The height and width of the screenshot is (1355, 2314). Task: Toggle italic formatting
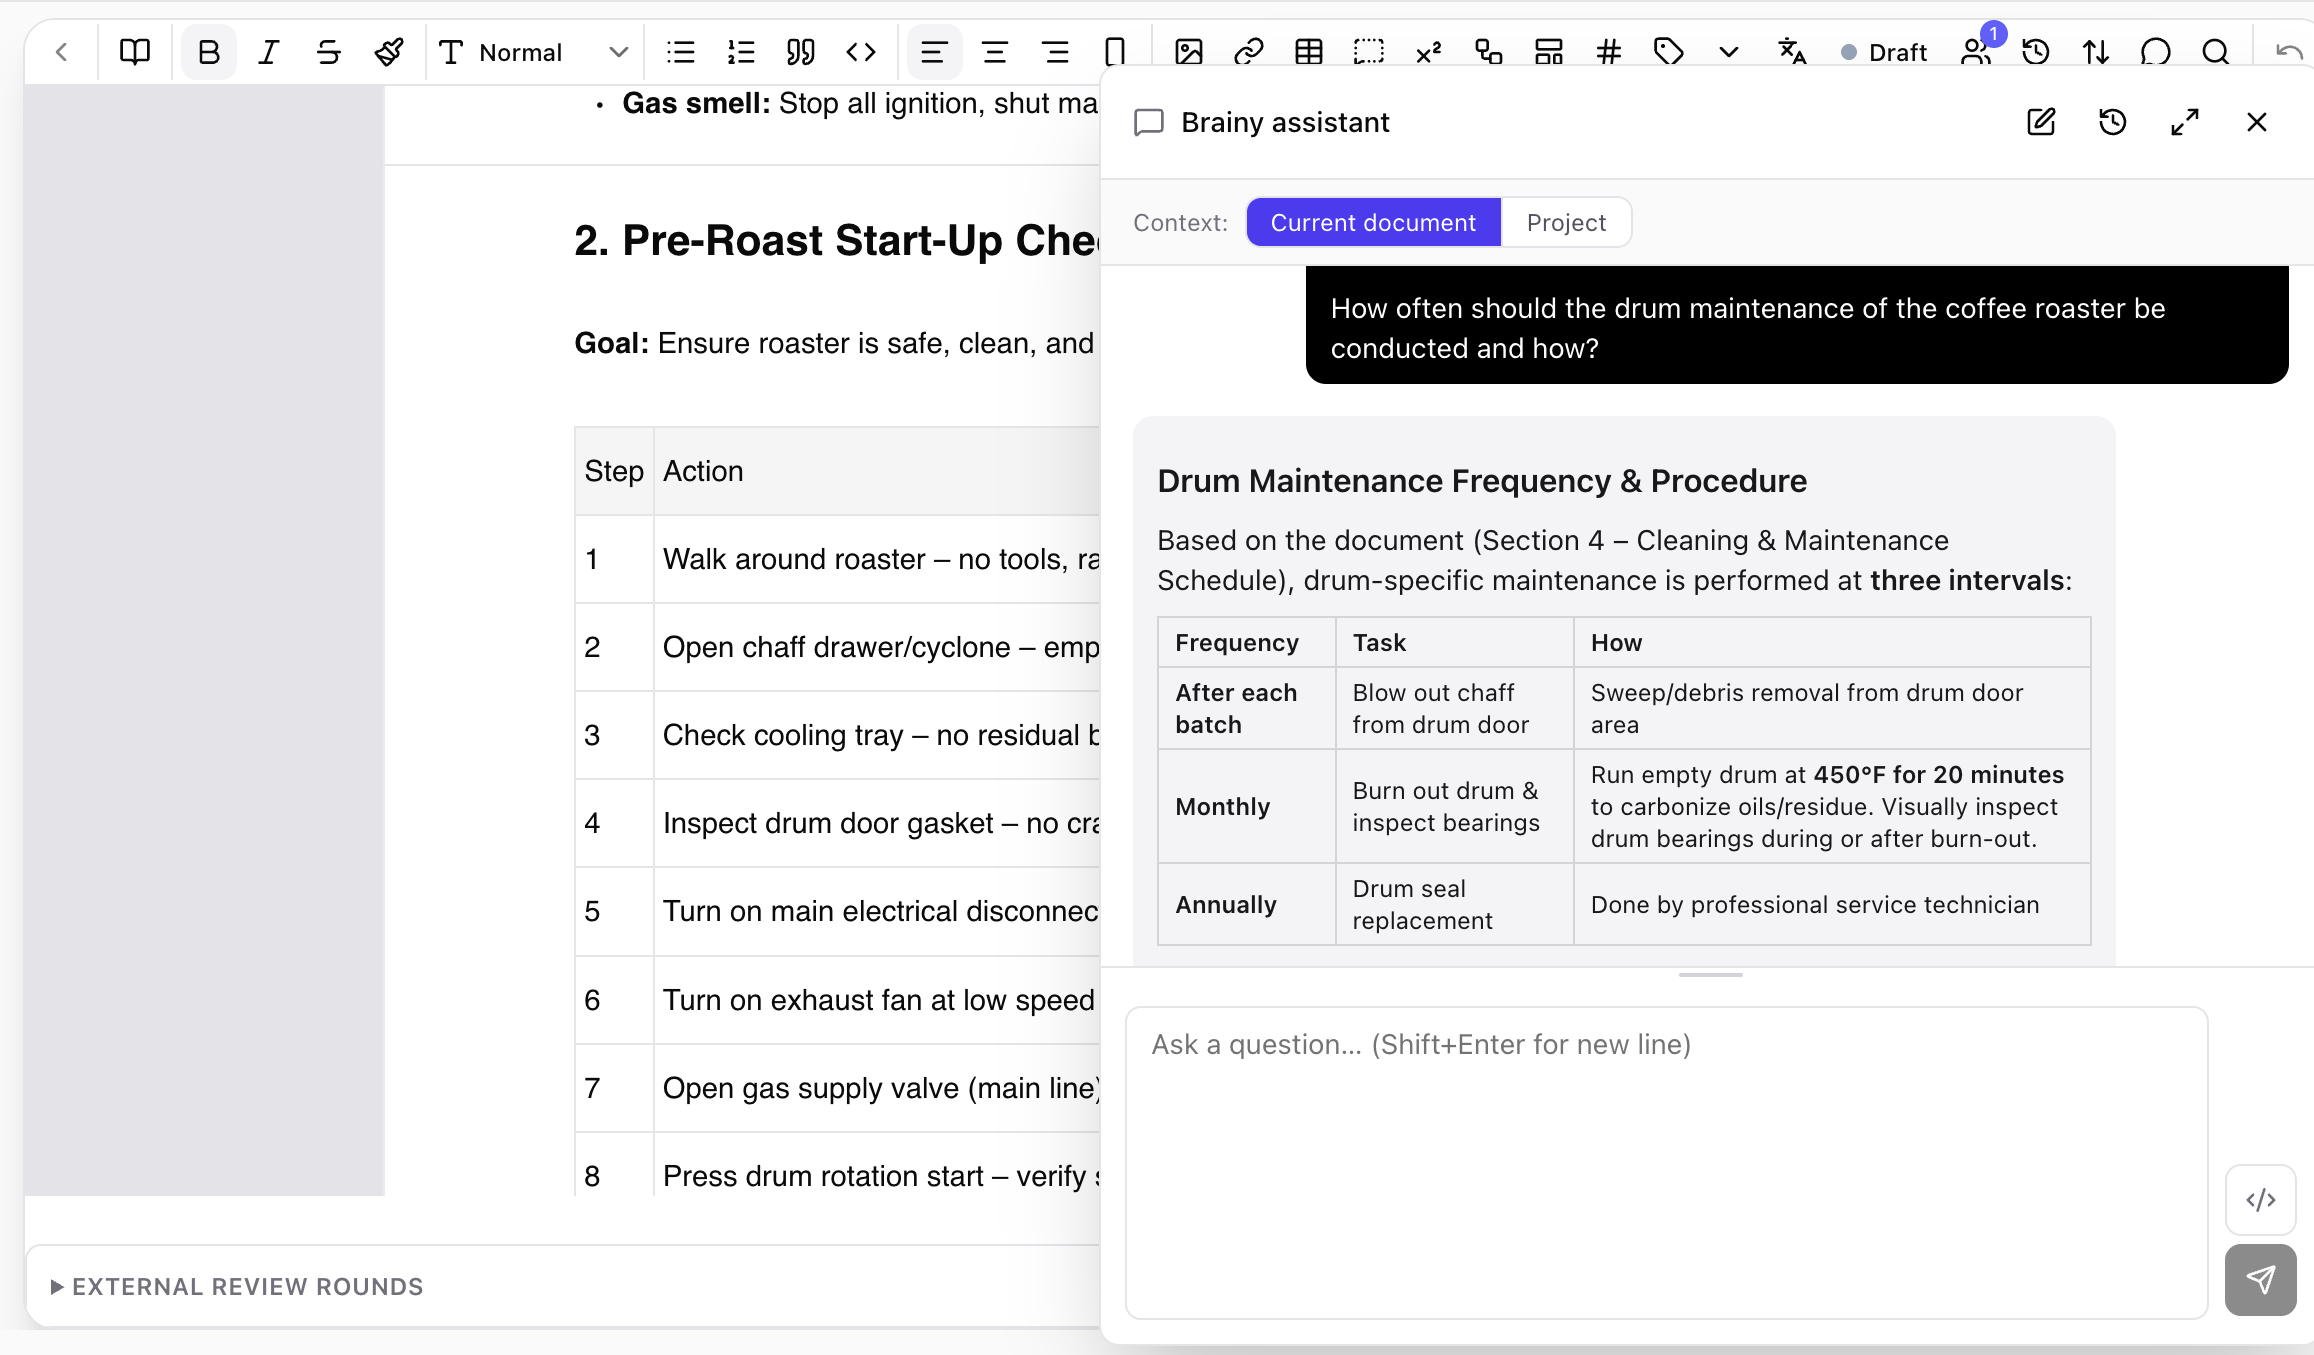click(x=268, y=52)
